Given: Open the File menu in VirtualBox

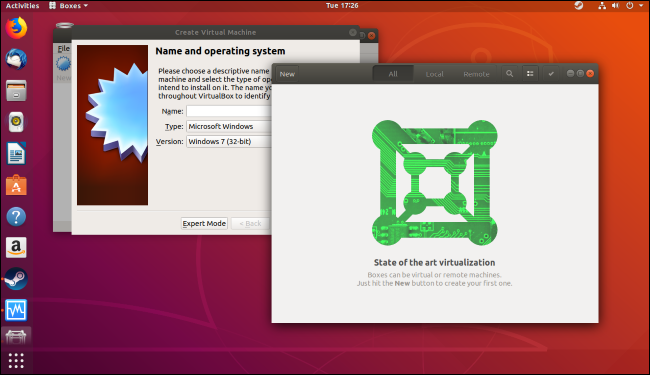Looking at the screenshot, I should 63,48.
